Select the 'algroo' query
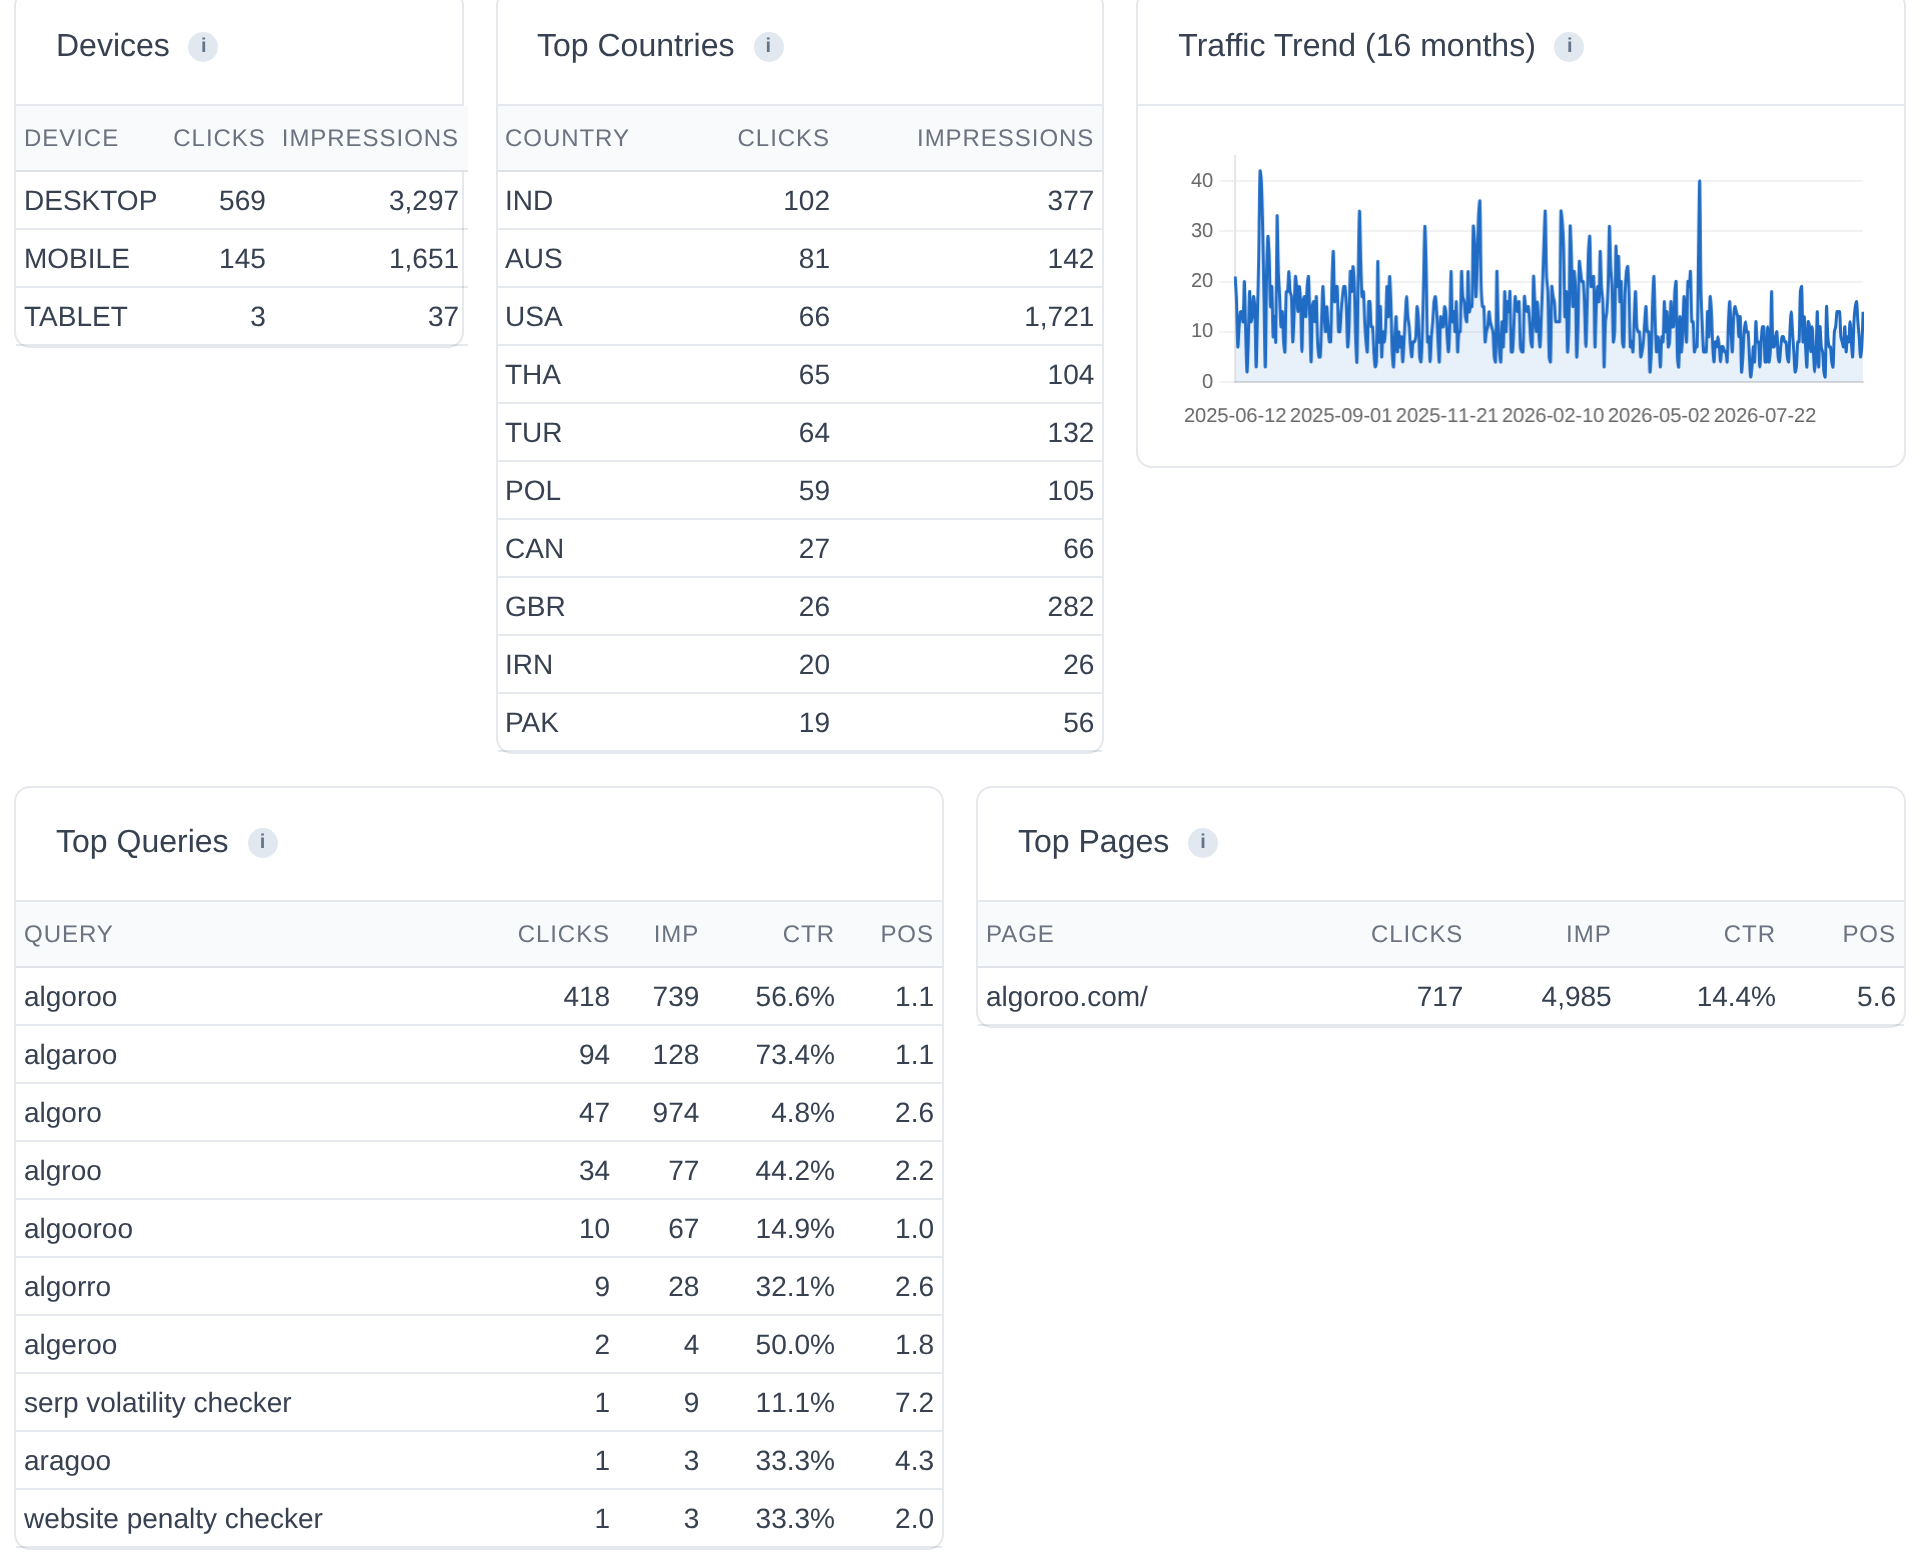The width and height of the screenshot is (1920, 1554). (63, 1171)
